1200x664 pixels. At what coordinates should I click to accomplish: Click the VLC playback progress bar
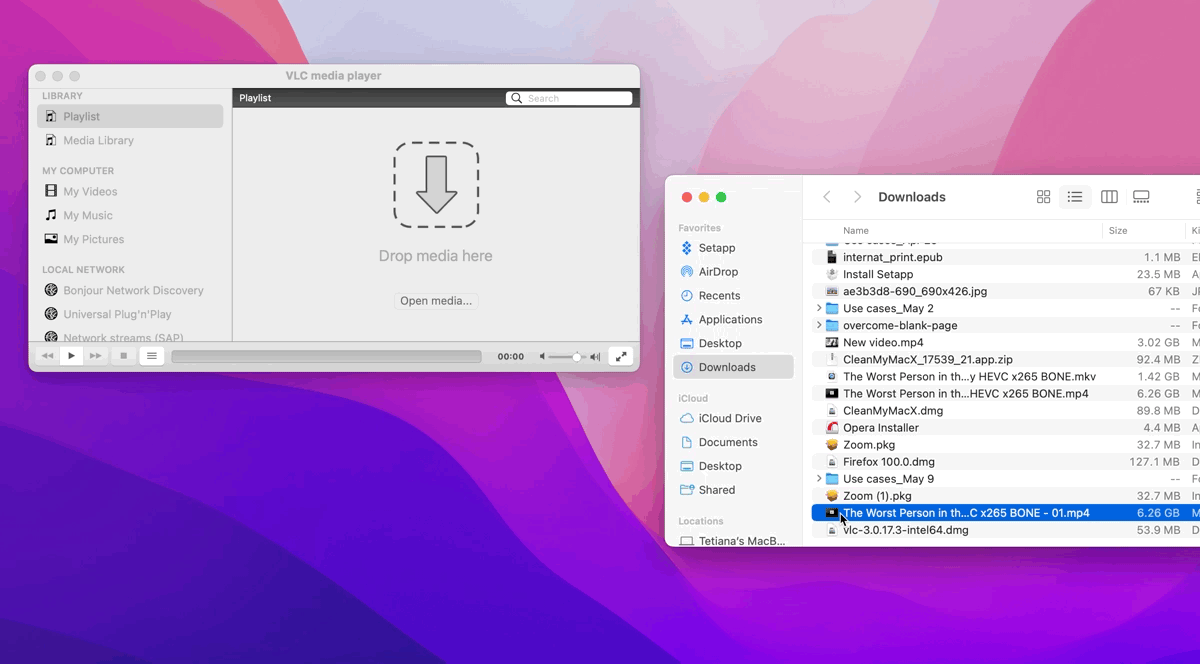326,356
